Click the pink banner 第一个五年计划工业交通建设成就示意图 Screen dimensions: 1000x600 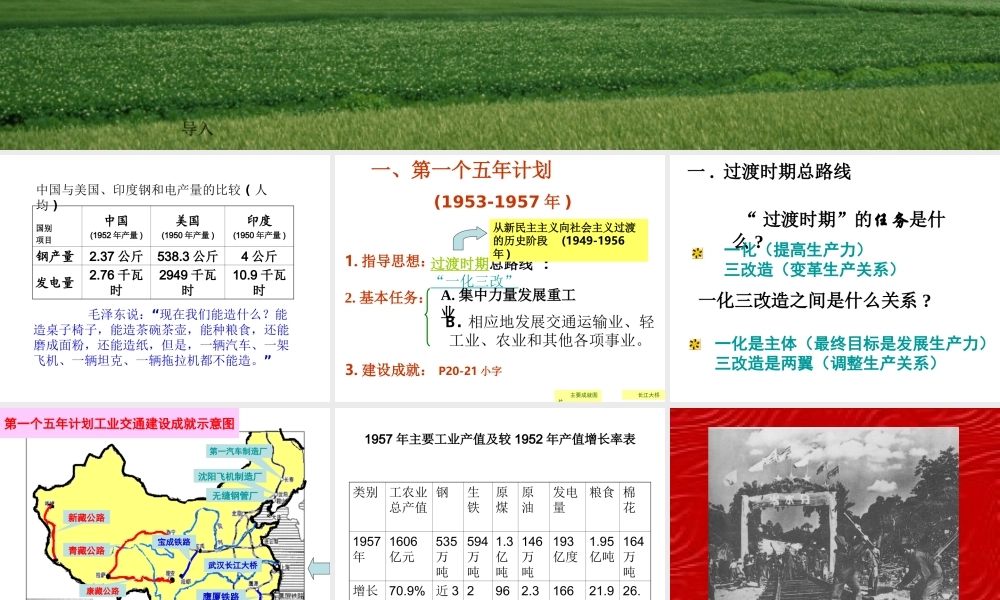click(x=120, y=423)
